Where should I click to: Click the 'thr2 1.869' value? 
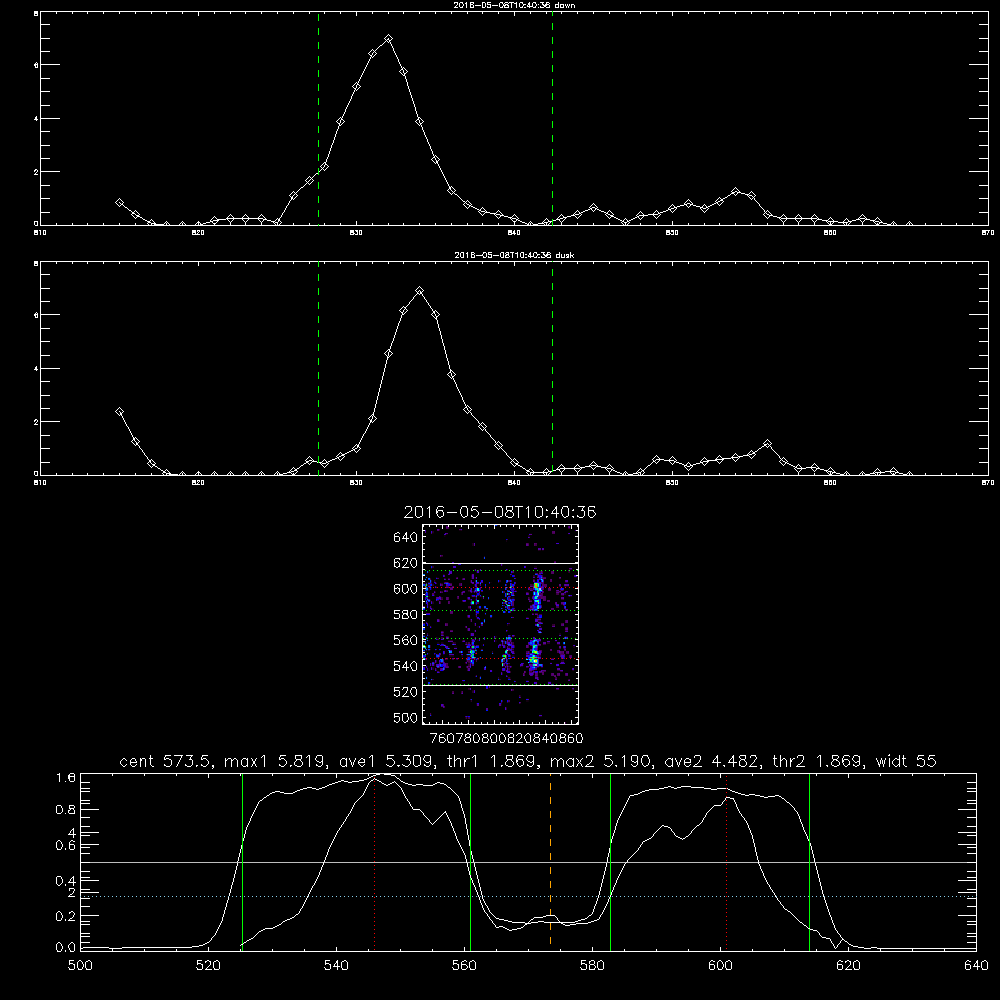[818, 761]
